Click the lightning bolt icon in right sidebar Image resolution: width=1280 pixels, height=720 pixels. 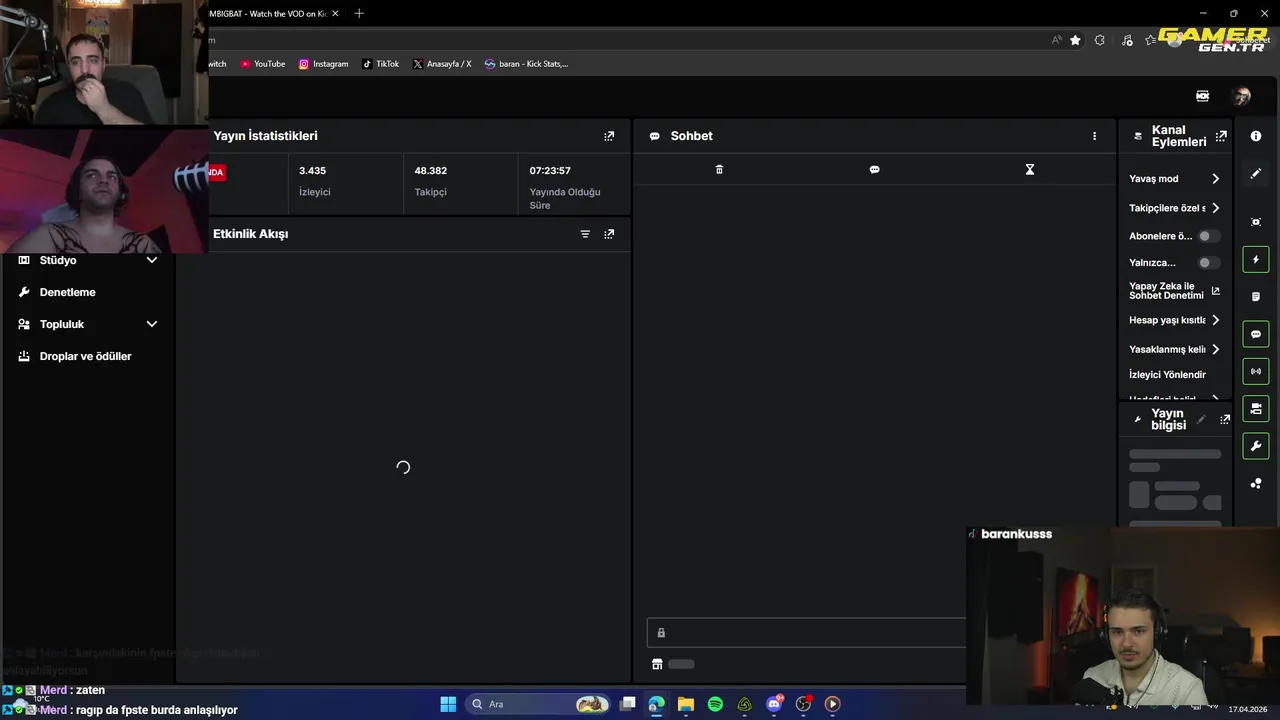(x=1256, y=260)
